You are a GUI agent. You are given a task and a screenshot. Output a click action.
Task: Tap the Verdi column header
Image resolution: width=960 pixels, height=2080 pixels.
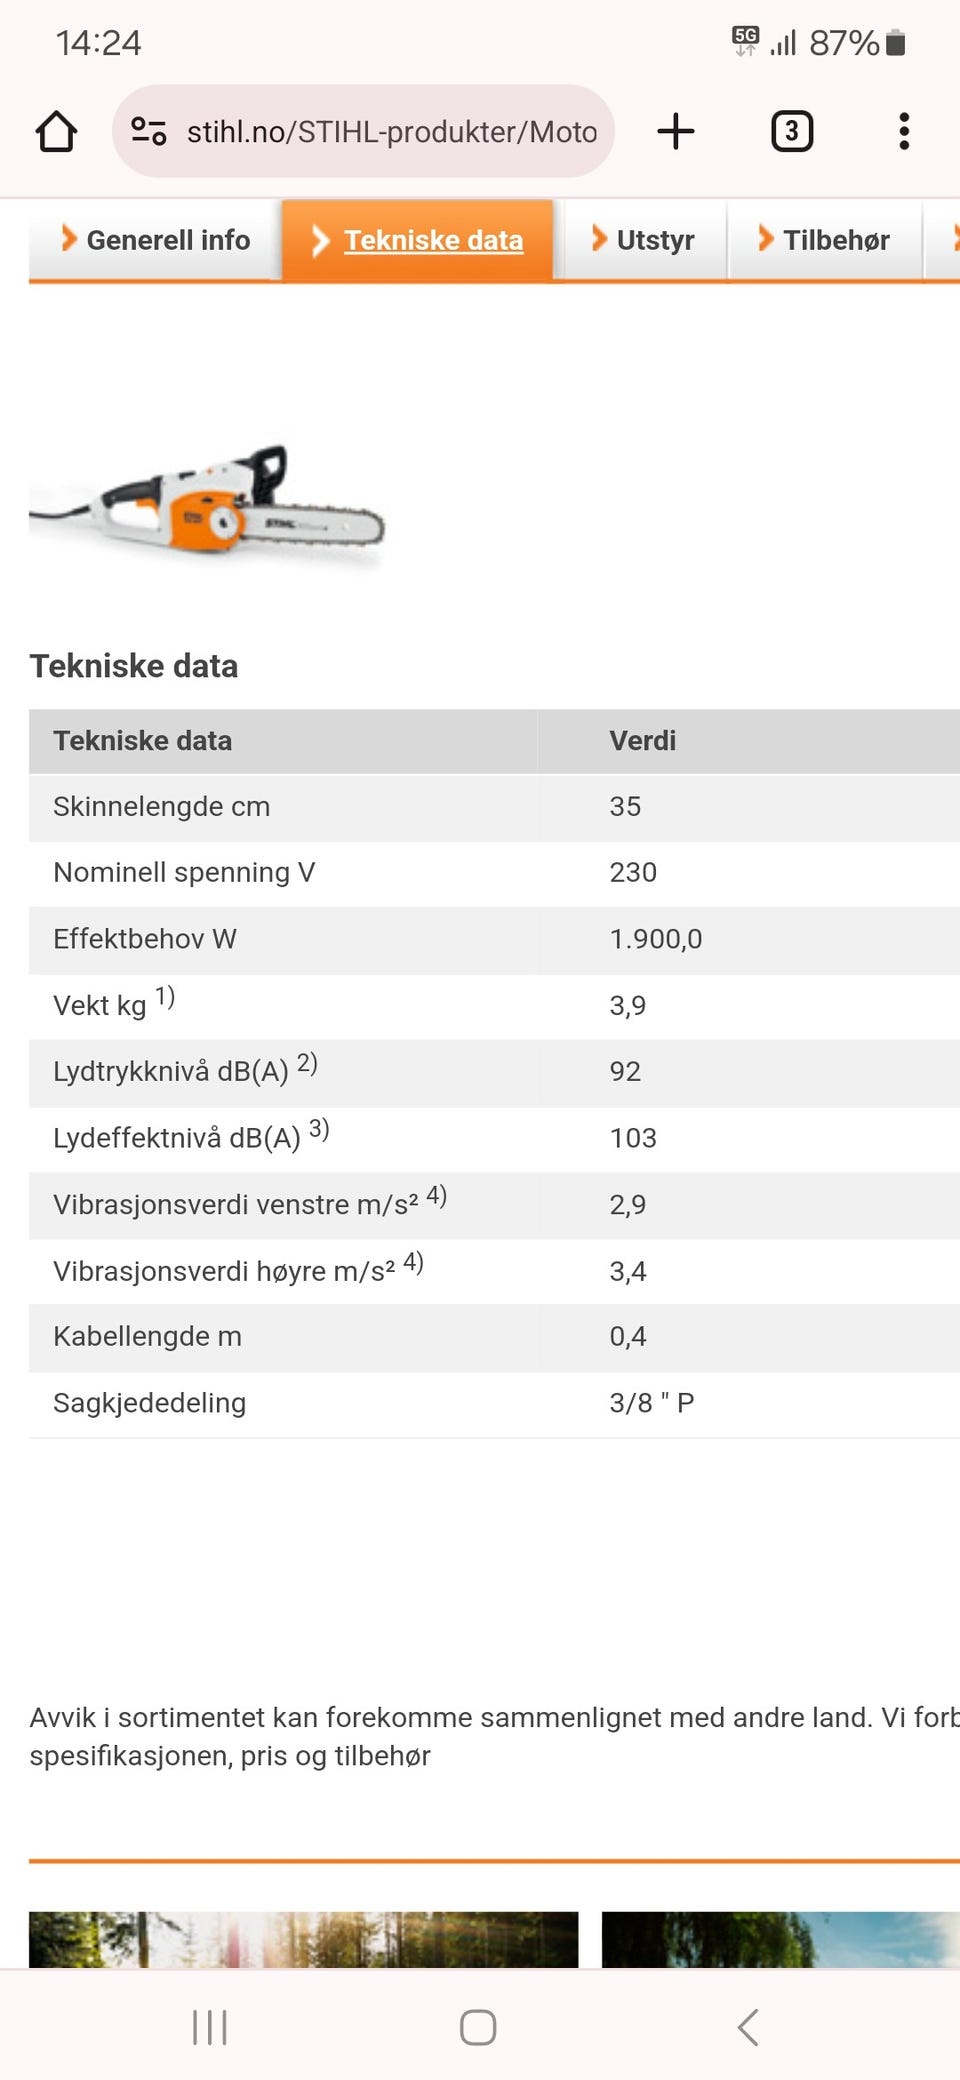643,741
